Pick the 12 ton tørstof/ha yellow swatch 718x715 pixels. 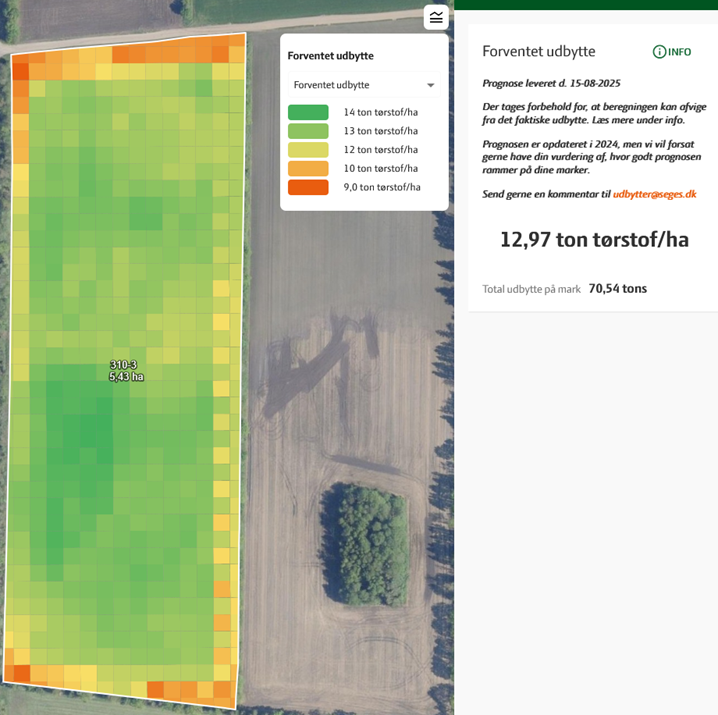(308, 150)
